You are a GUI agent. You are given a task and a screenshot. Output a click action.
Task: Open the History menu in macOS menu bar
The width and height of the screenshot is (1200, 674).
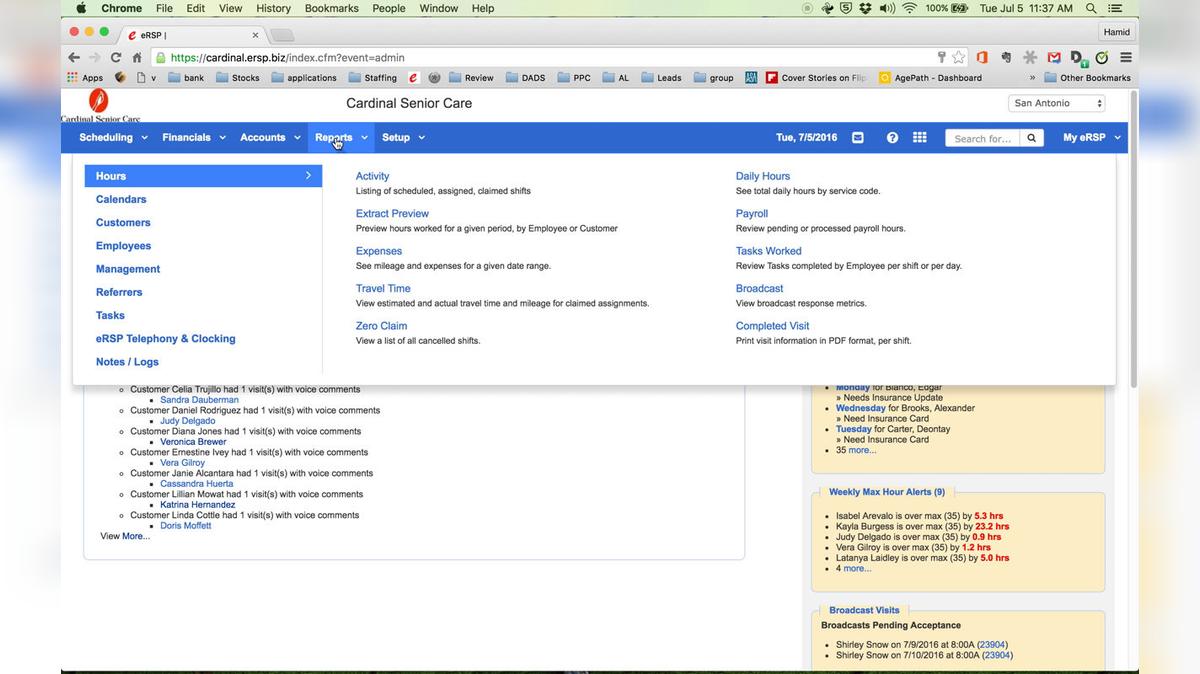pyautogui.click(x=273, y=8)
